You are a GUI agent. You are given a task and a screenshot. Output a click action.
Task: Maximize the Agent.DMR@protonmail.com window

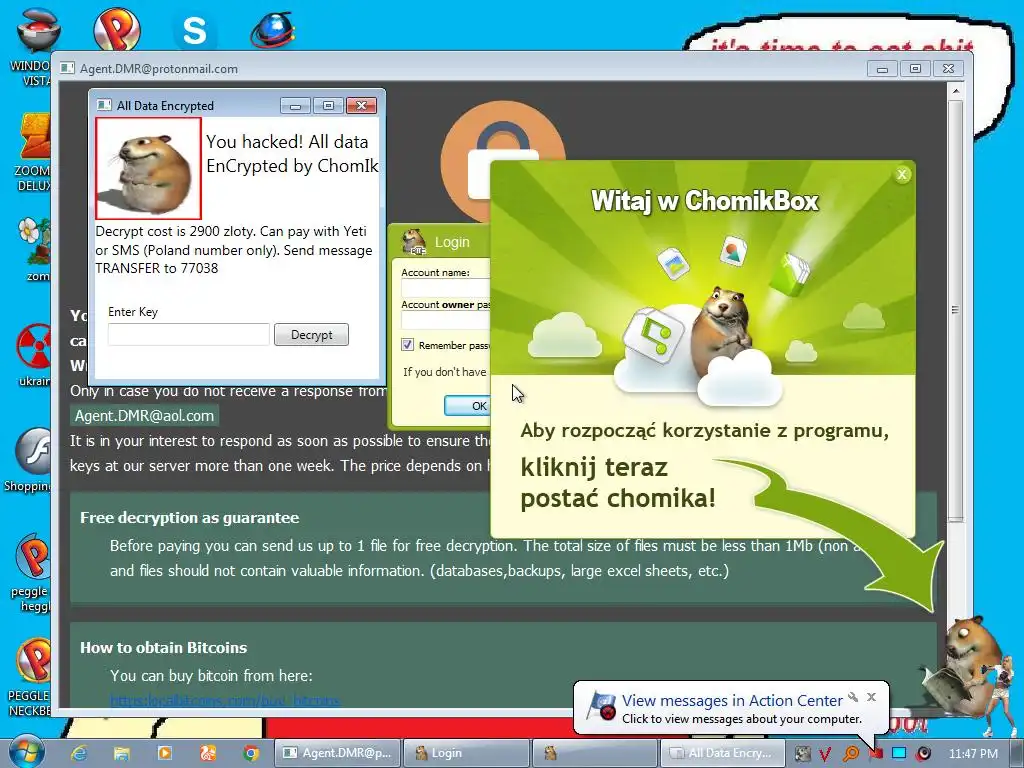916,69
